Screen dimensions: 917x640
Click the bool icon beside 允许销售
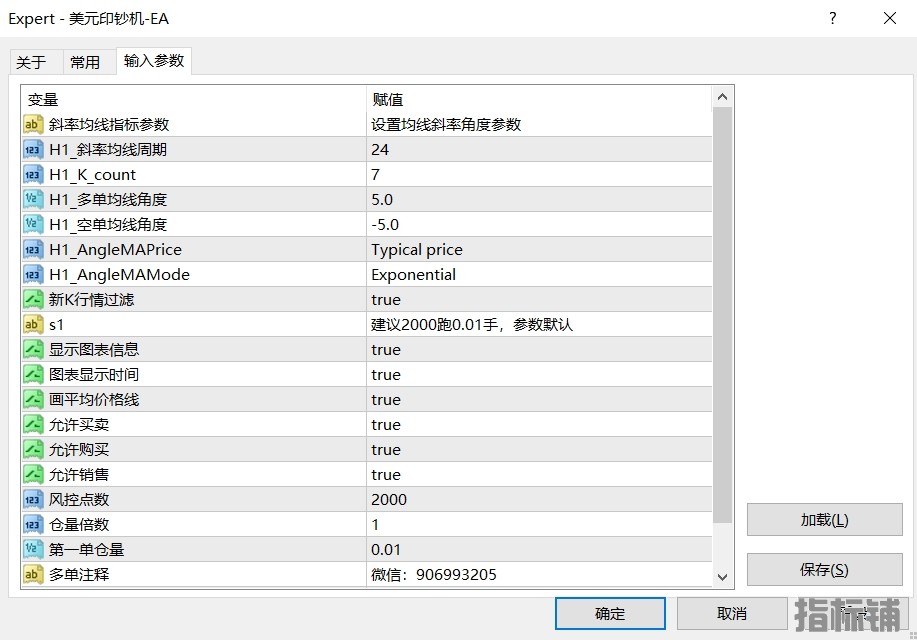(x=33, y=475)
